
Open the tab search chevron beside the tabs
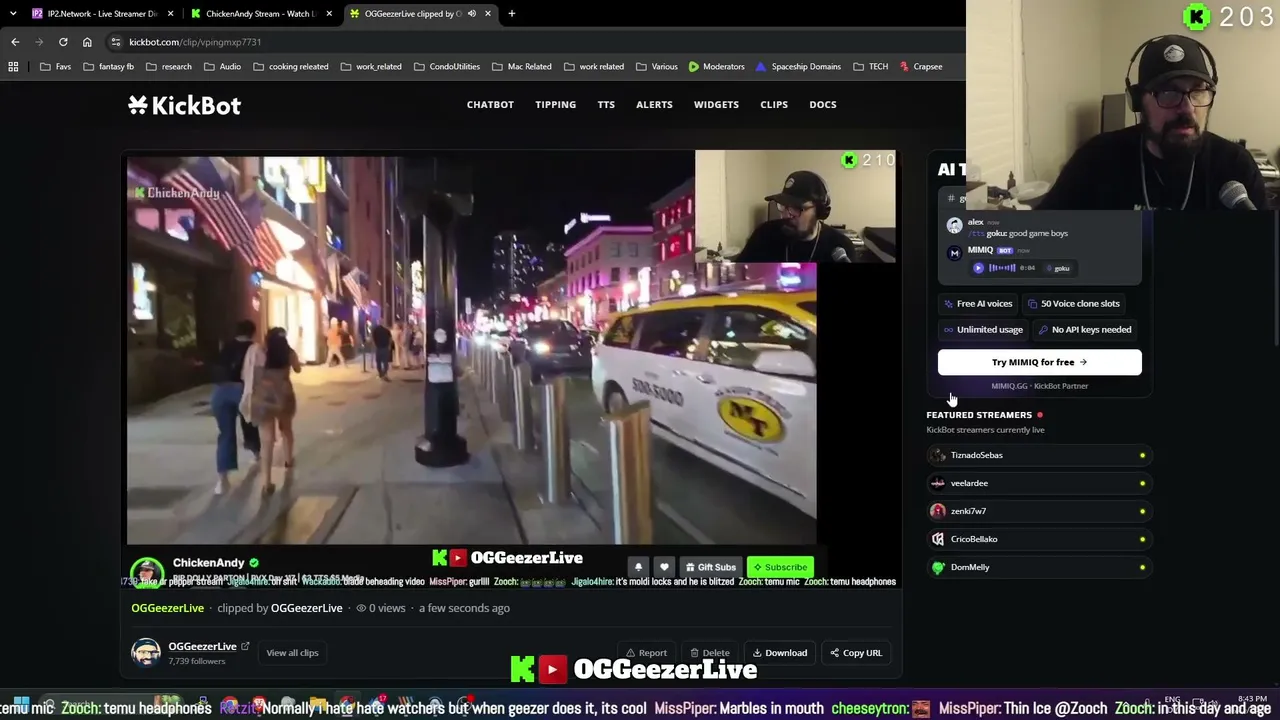coord(13,14)
